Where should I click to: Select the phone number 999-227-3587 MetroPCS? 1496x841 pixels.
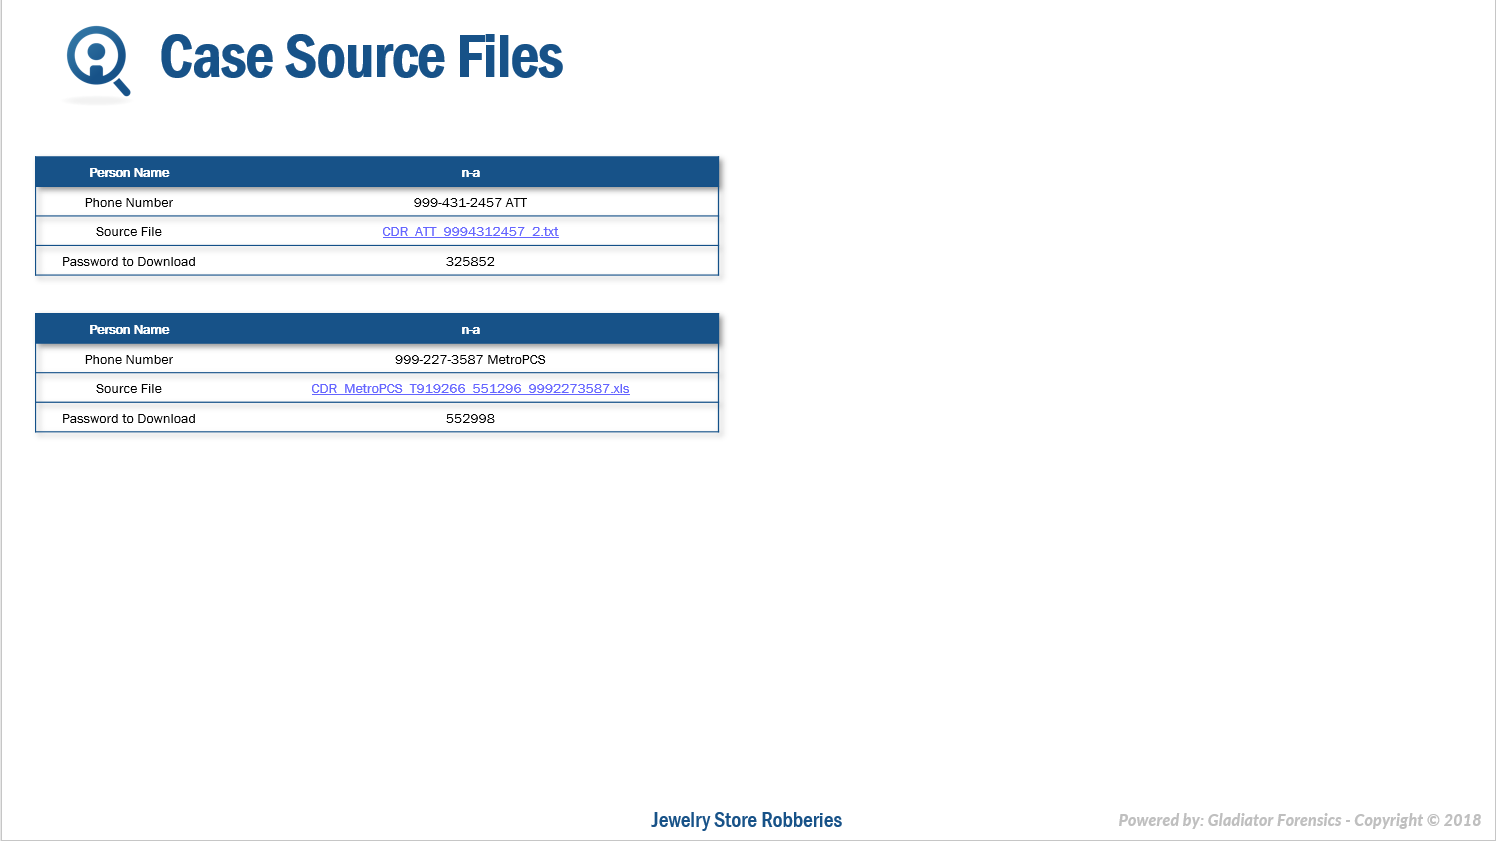pyautogui.click(x=470, y=360)
